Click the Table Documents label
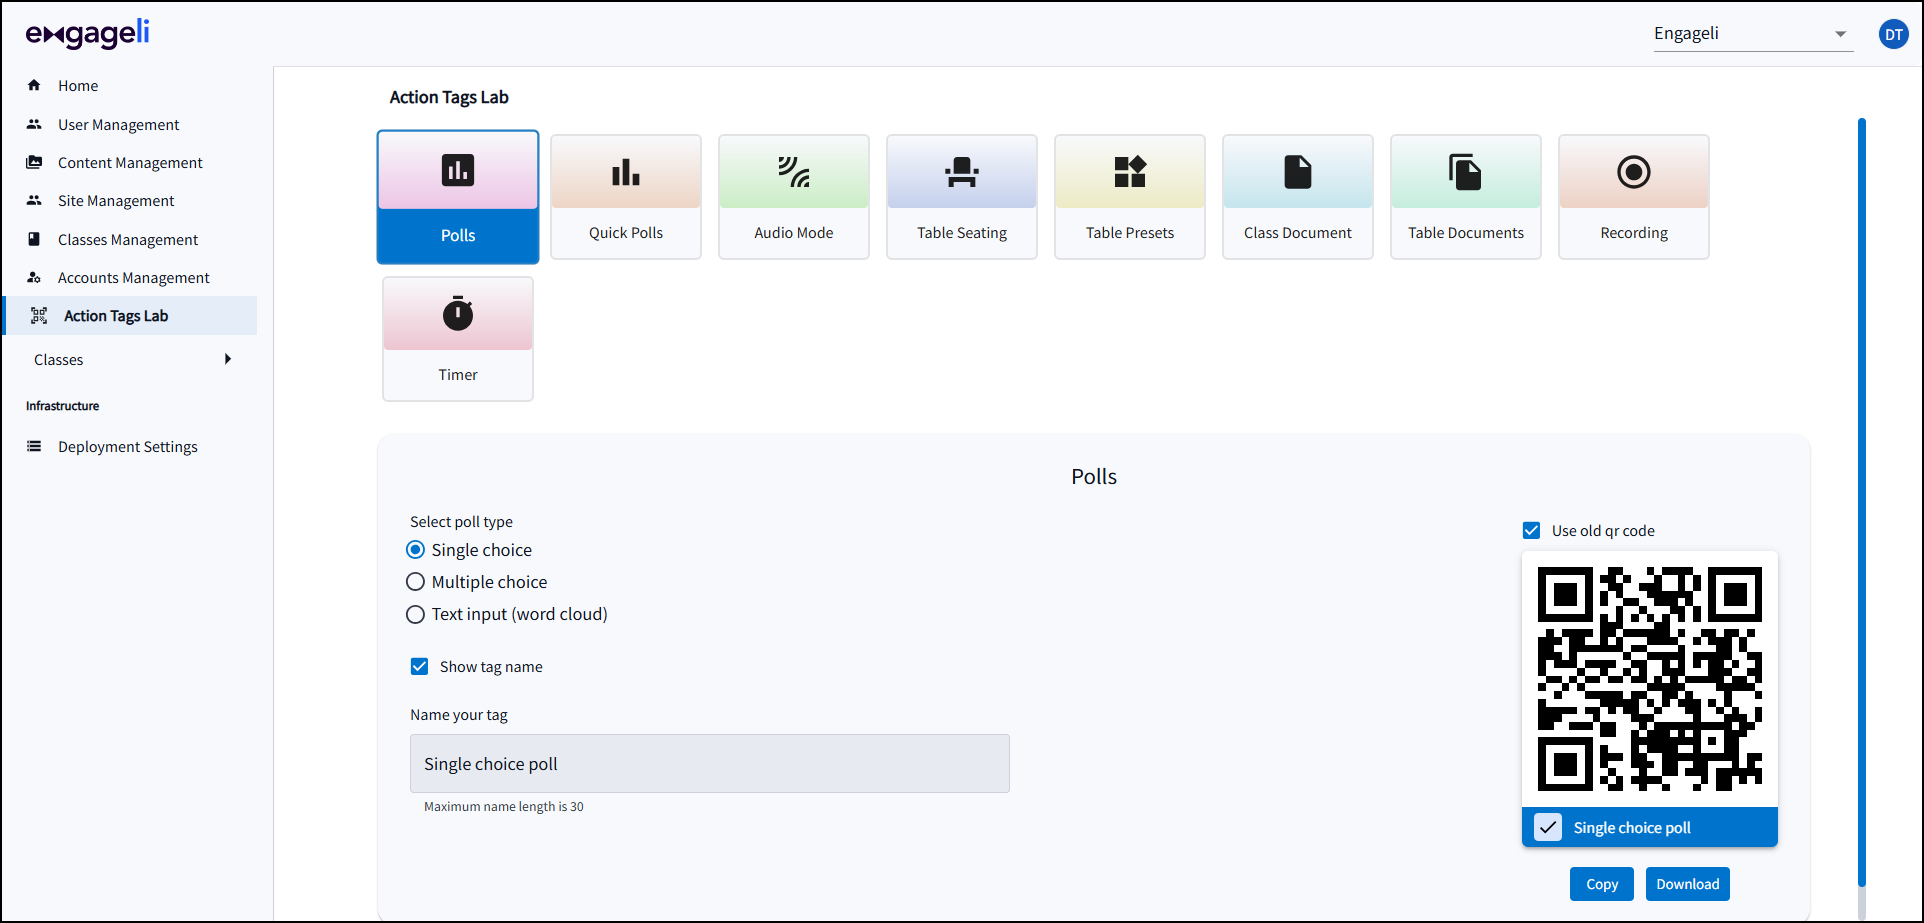 [1466, 232]
